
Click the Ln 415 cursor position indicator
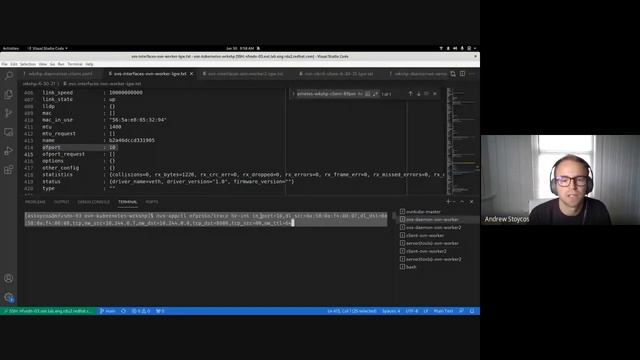point(351,311)
